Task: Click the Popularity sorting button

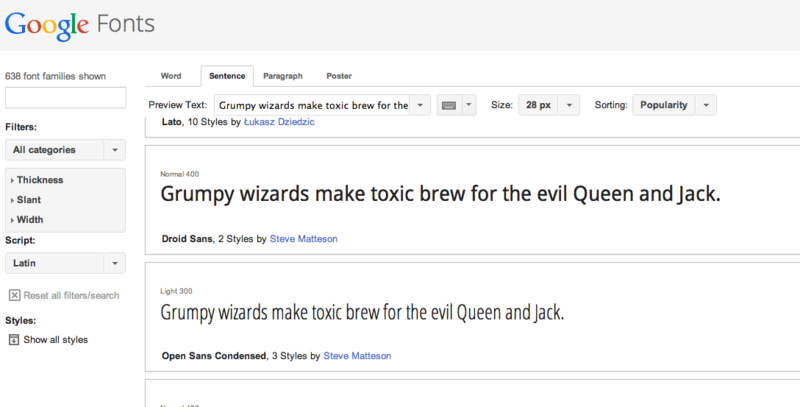Action: [664, 105]
